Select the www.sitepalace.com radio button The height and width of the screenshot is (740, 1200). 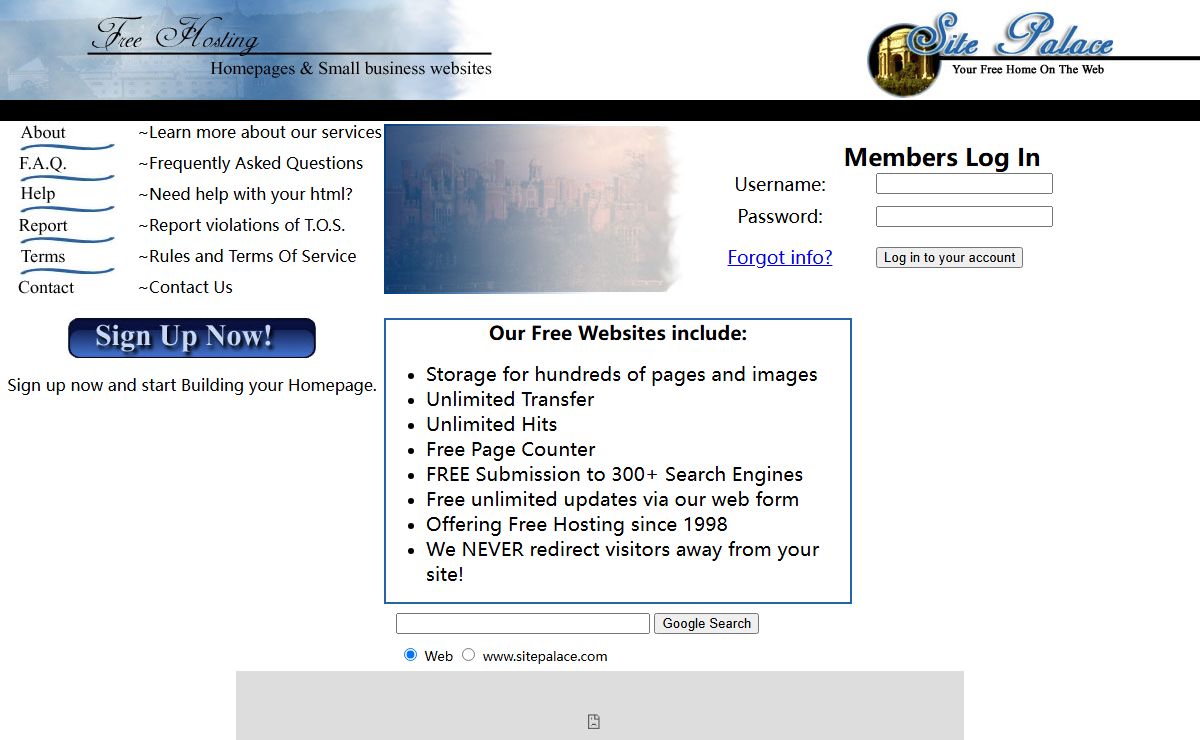click(468, 655)
